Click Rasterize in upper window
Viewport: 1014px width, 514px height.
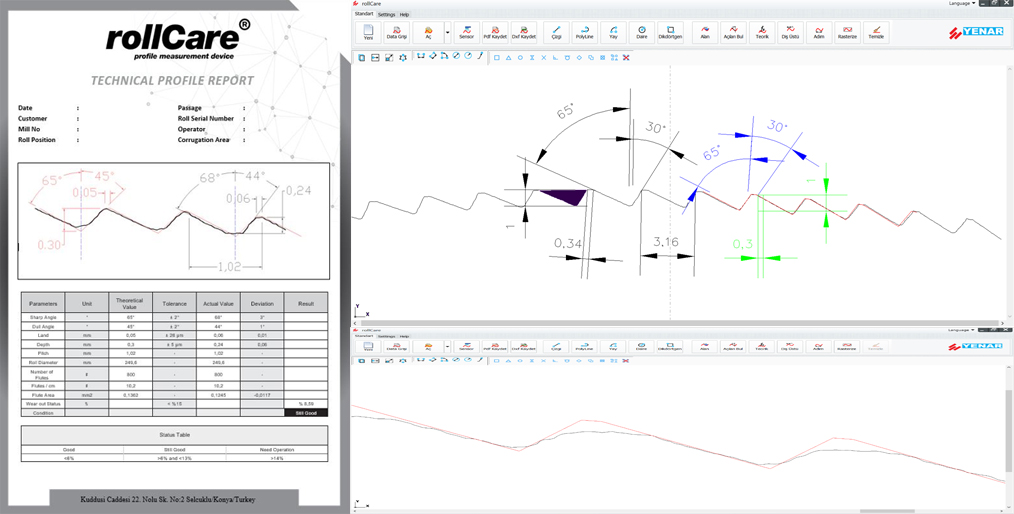[x=847, y=32]
